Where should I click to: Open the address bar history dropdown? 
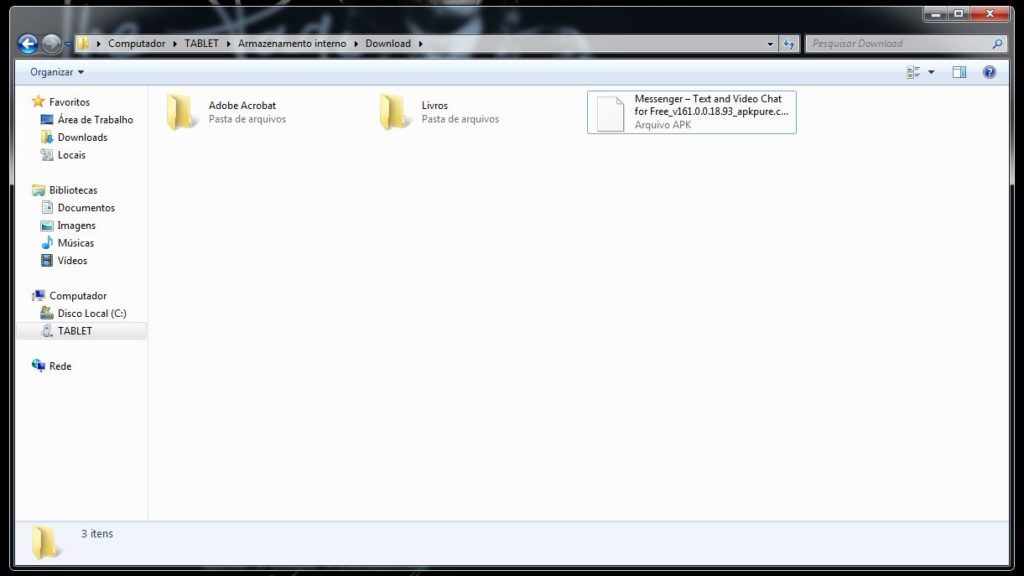click(x=770, y=44)
